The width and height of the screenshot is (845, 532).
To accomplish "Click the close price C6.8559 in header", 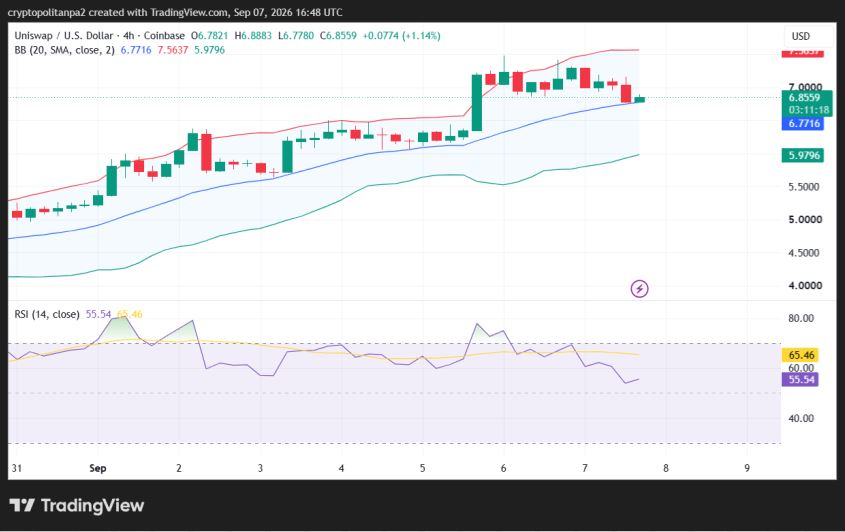I will 338,36.
